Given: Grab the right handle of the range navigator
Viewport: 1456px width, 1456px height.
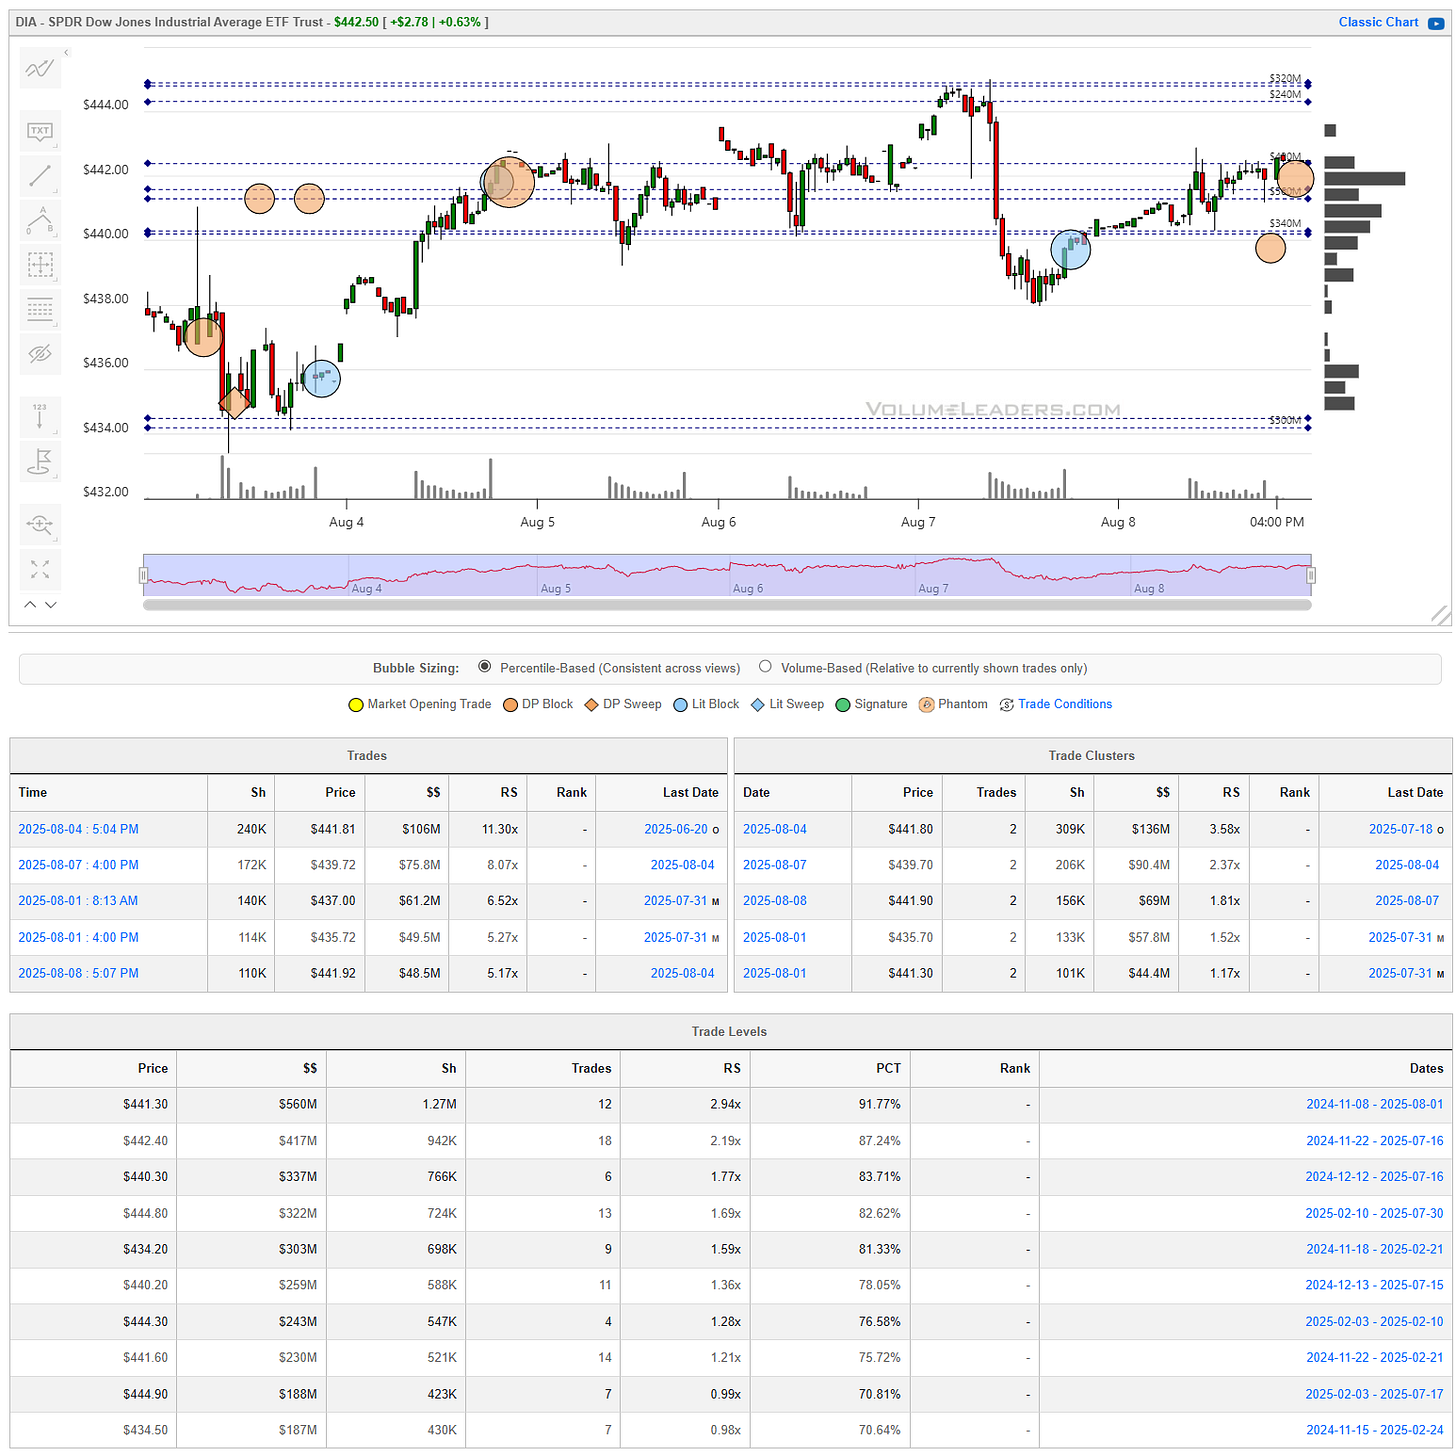Looking at the screenshot, I should point(1311,575).
